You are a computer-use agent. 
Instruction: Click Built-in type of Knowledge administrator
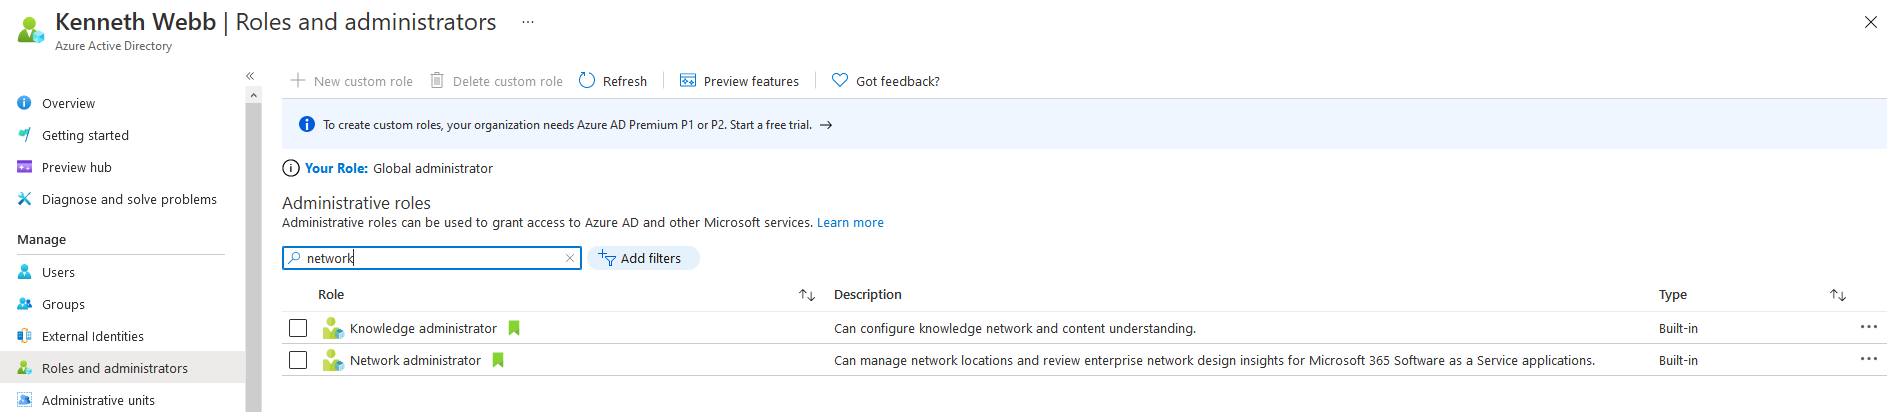click(x=1678, y=328)
